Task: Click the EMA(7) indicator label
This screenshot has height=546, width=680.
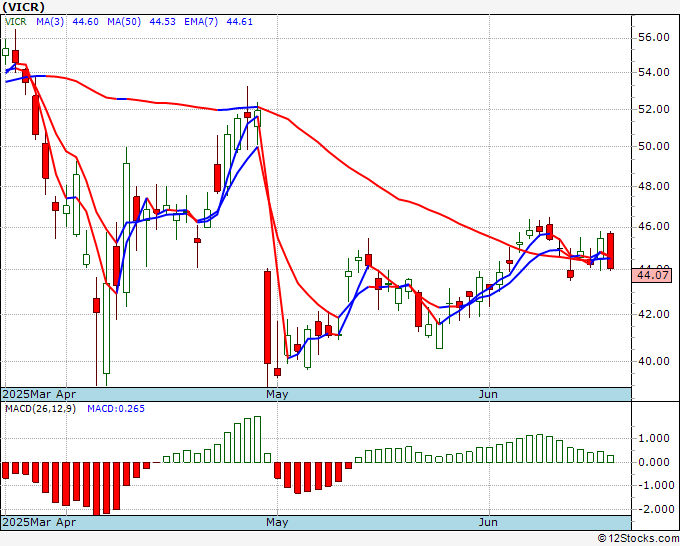Action: (x=201, y=22)
